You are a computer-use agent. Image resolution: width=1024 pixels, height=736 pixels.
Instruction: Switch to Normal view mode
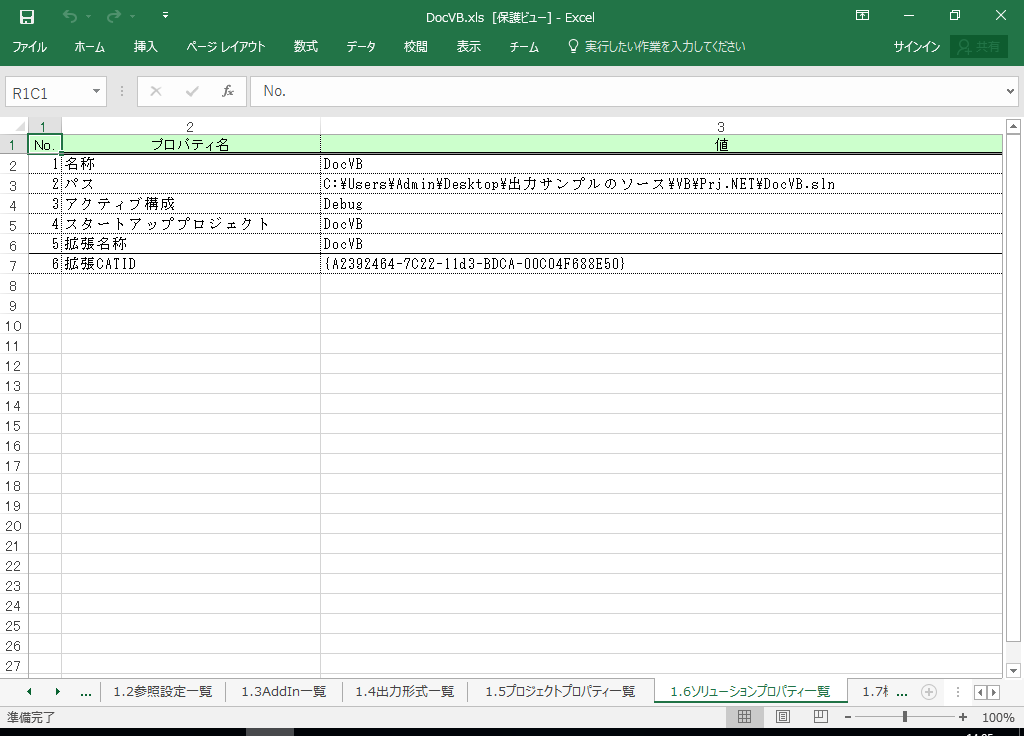tap(744, 717)
